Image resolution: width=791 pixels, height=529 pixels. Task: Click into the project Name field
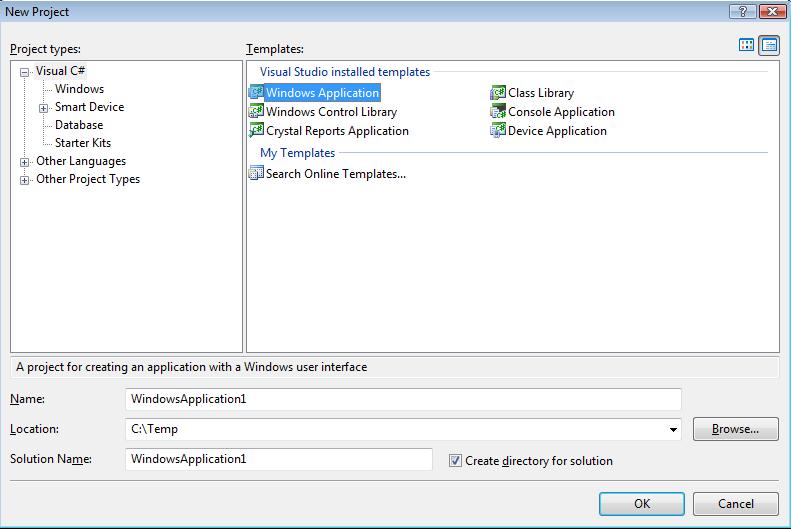point(403,399)
